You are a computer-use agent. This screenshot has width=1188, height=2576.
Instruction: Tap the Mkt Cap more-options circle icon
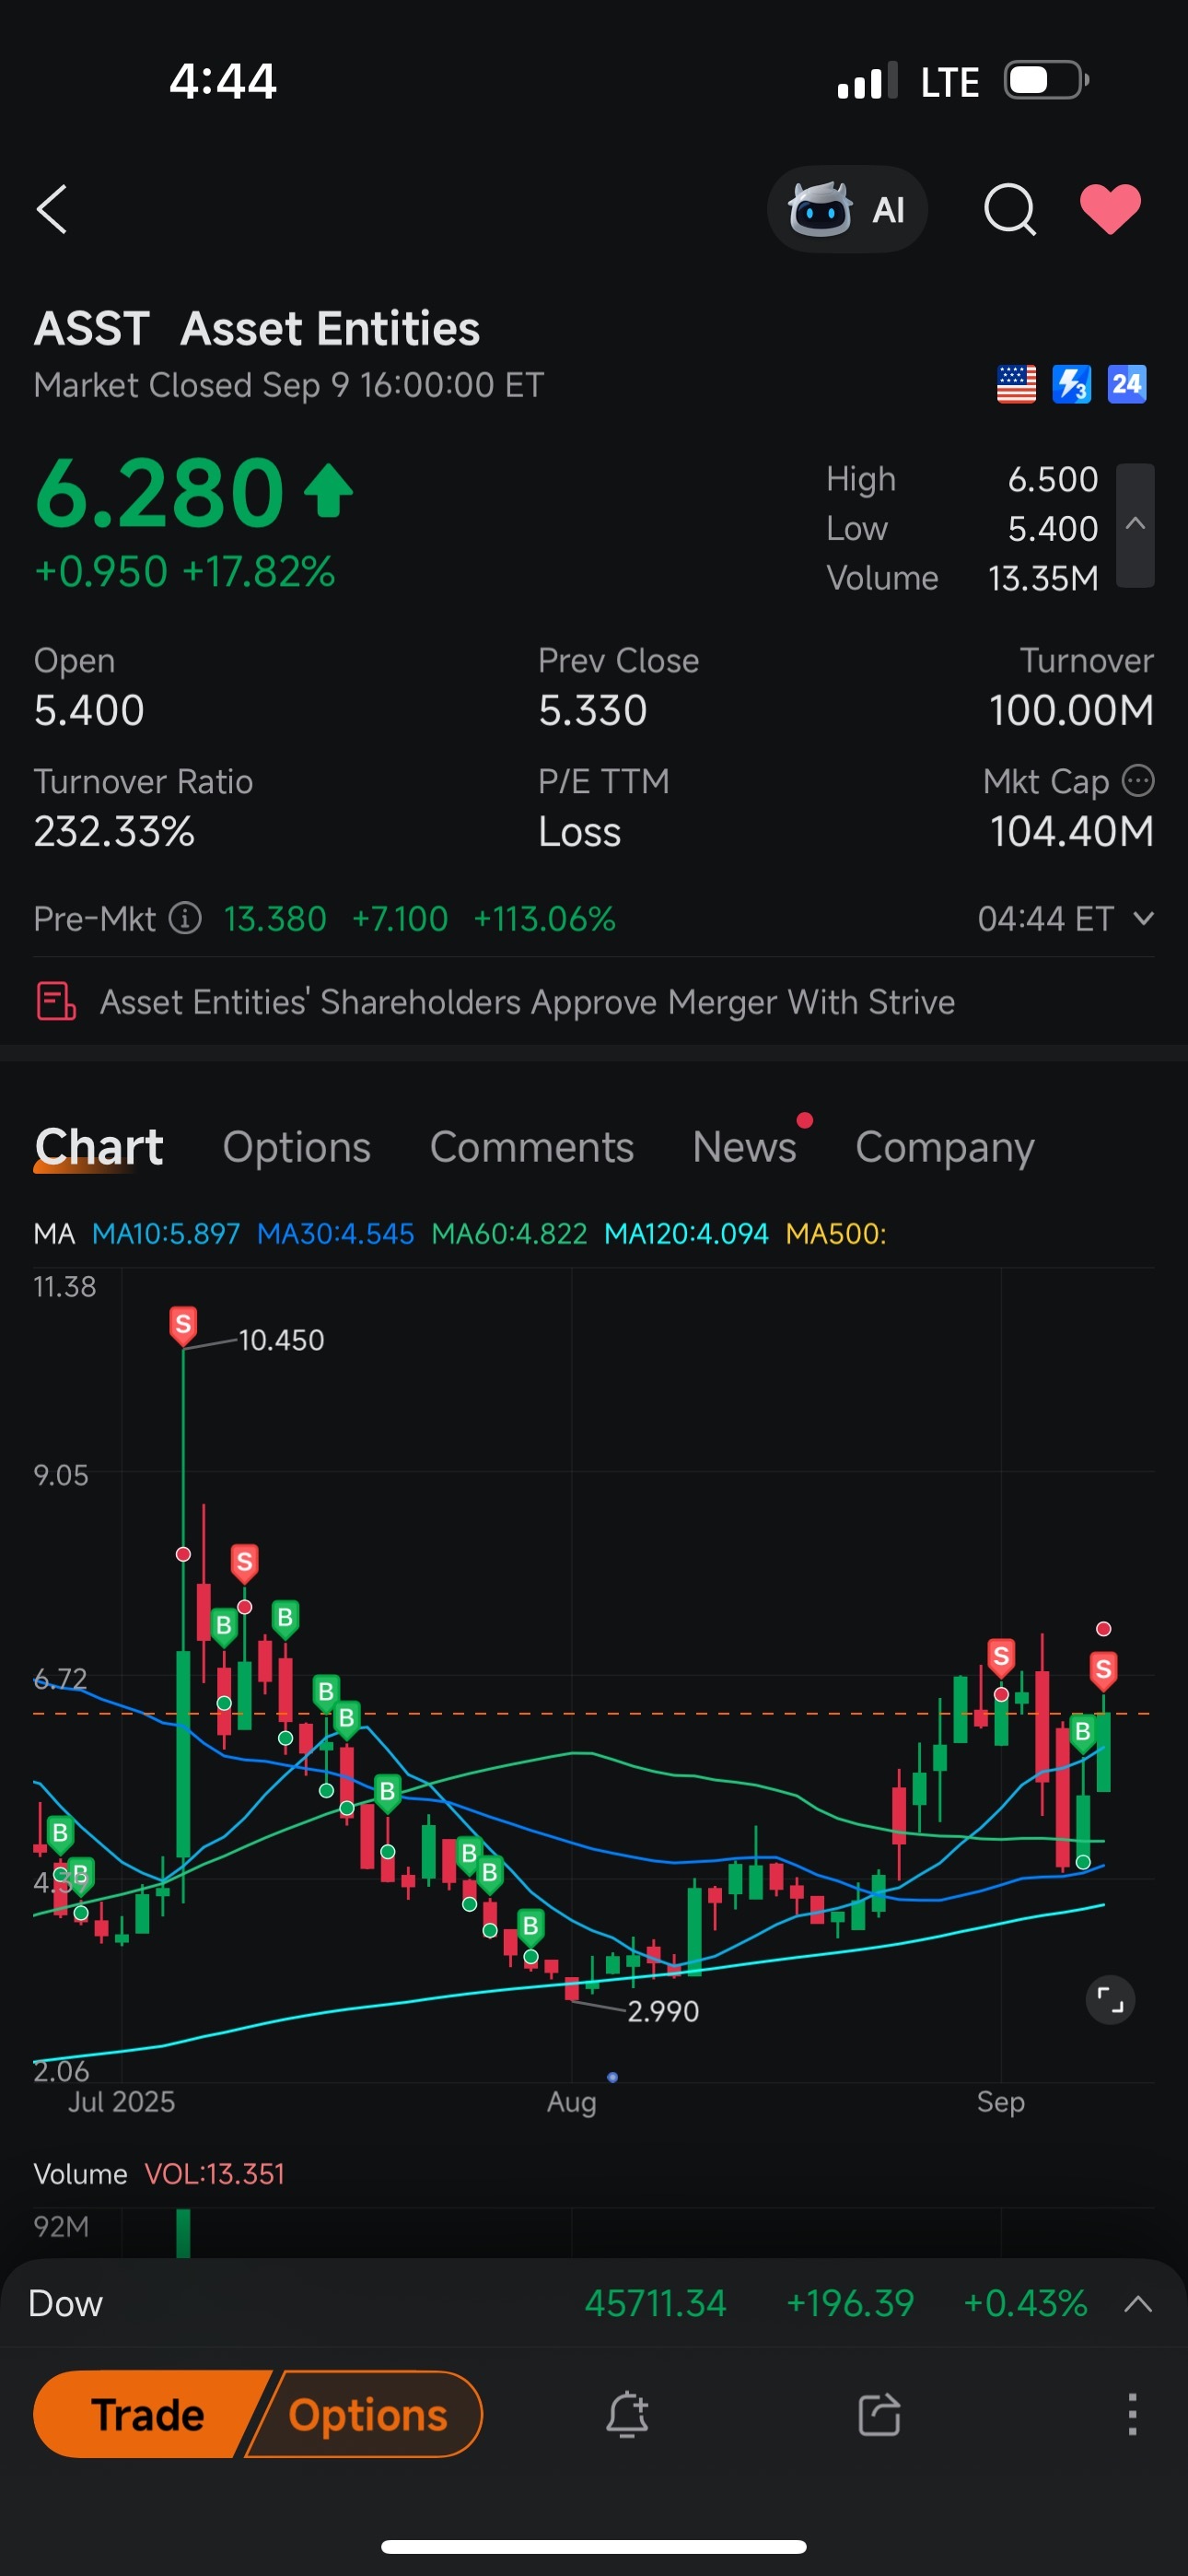[1138, 780]
